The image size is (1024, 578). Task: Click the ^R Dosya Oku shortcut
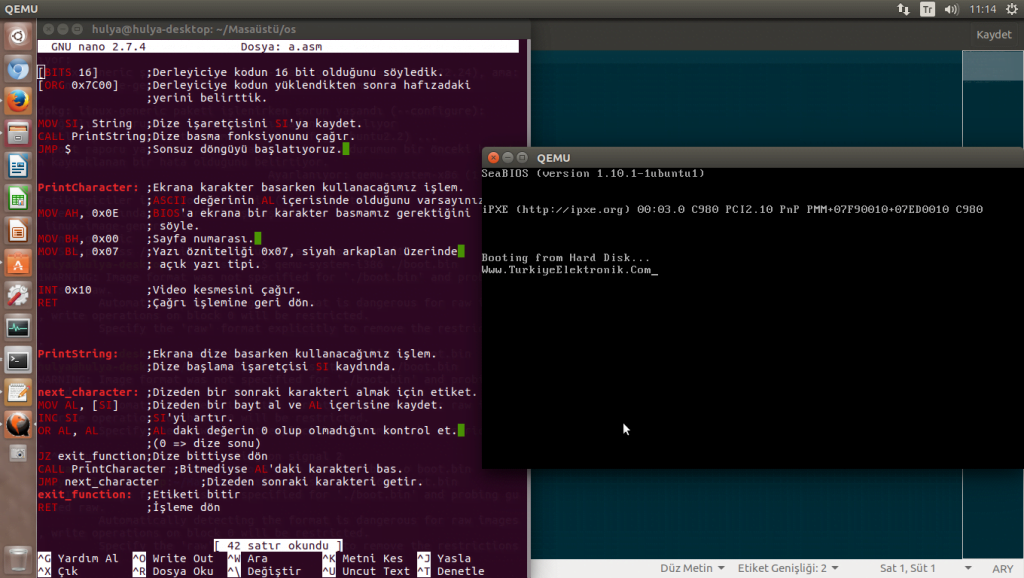click(x=173, y=571)
